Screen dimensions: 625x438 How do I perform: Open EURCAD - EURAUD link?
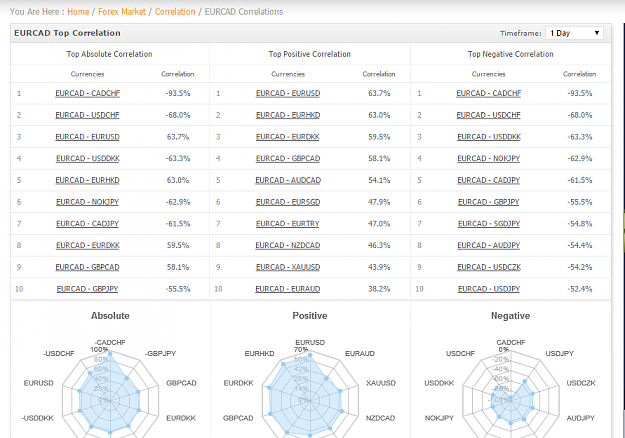[288, 289]
